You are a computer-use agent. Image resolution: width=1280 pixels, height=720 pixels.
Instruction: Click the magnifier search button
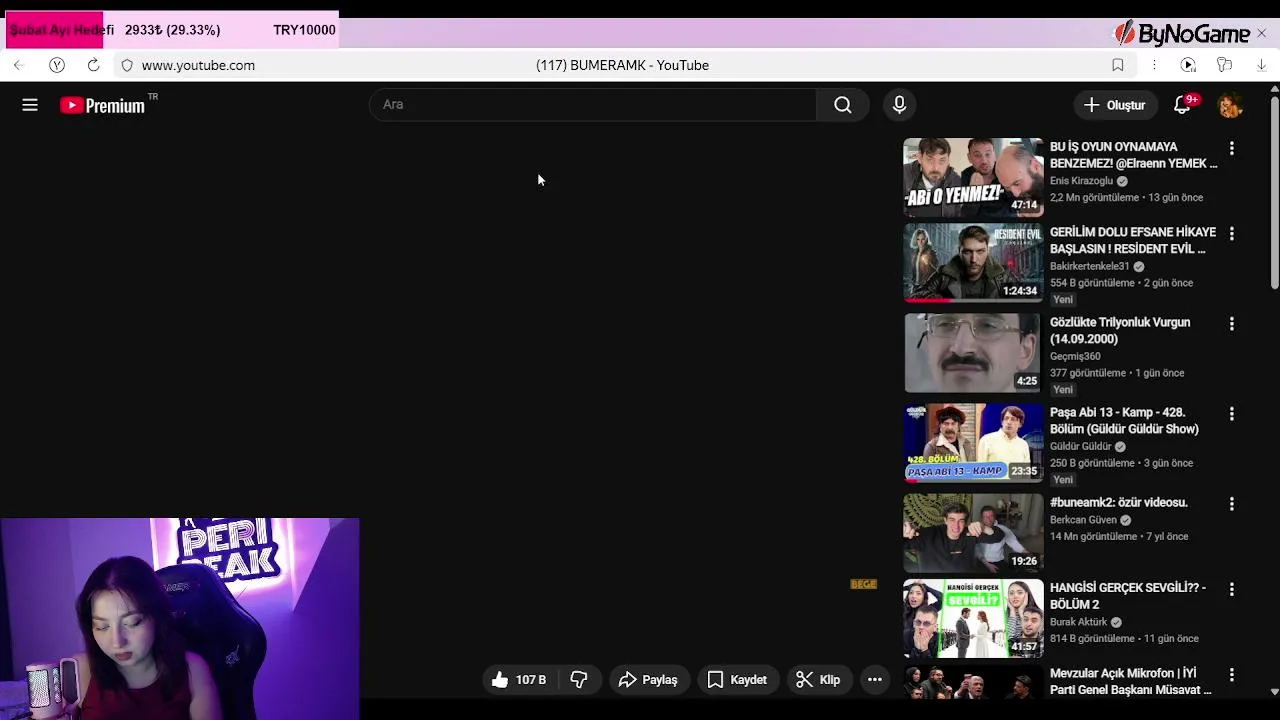(843, 105)
